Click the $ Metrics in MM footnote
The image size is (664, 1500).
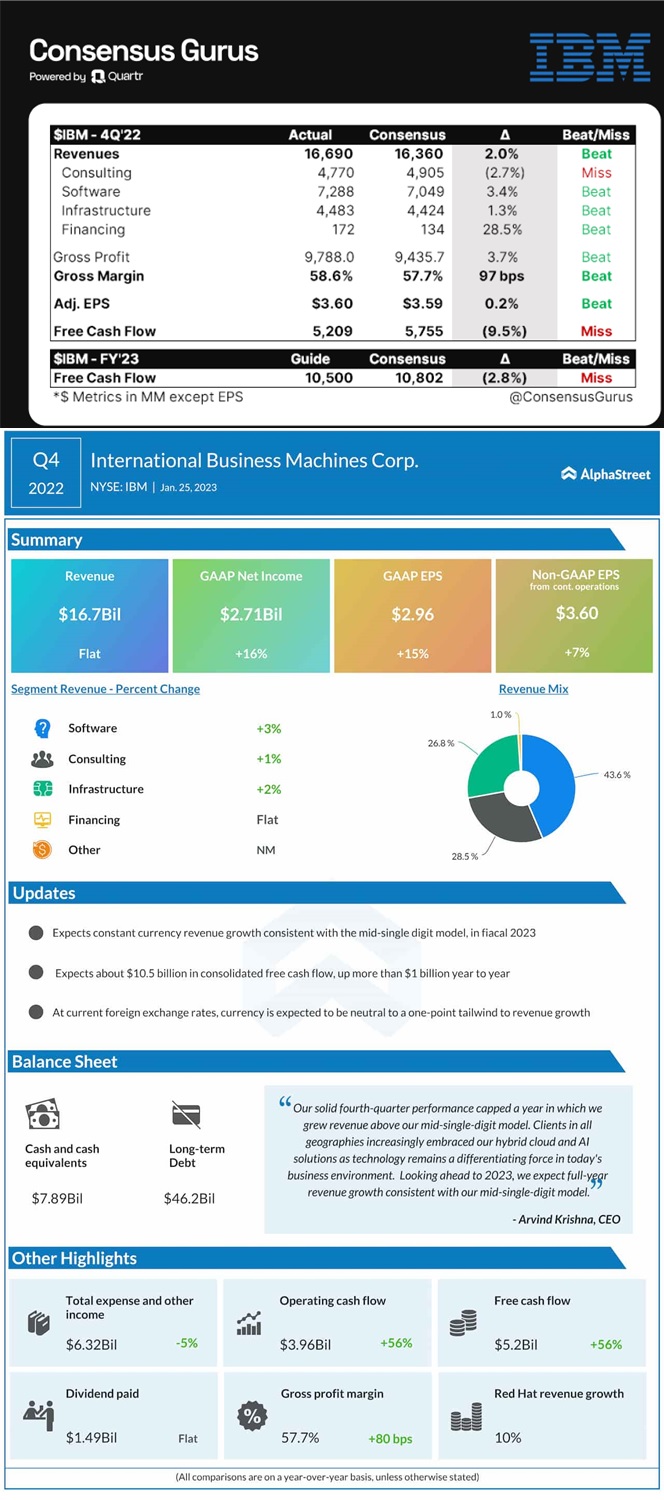[x=148, y=397]
